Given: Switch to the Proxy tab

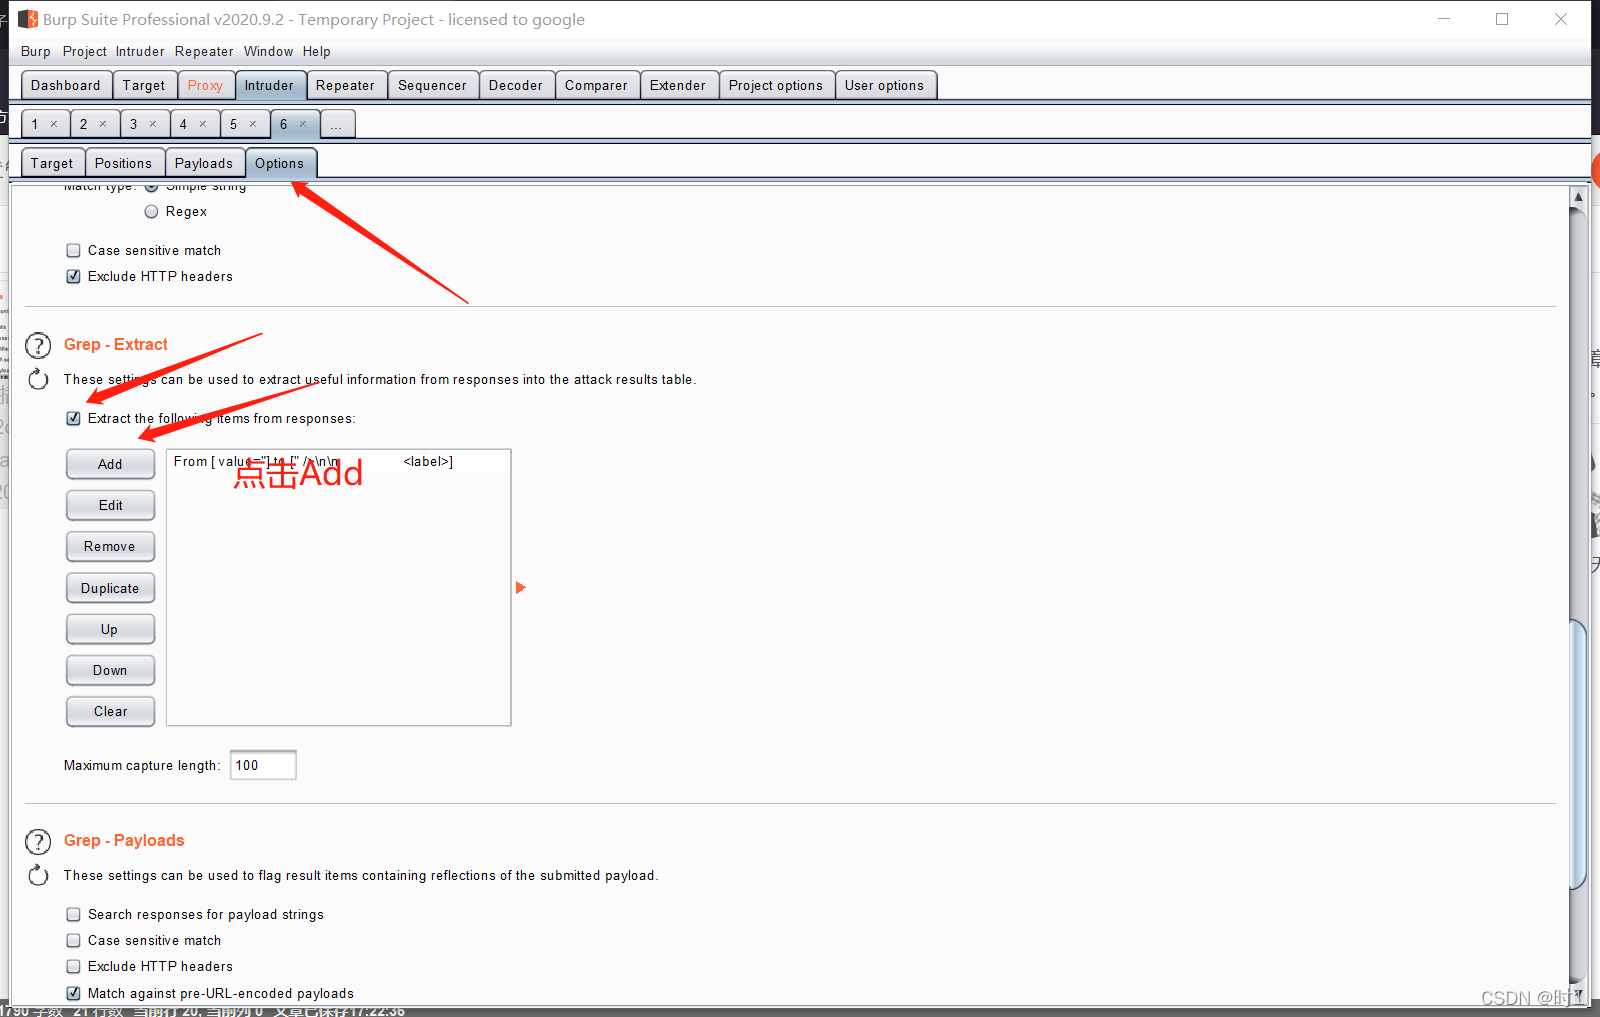Looking at the screenshot, I should (206, 86).
